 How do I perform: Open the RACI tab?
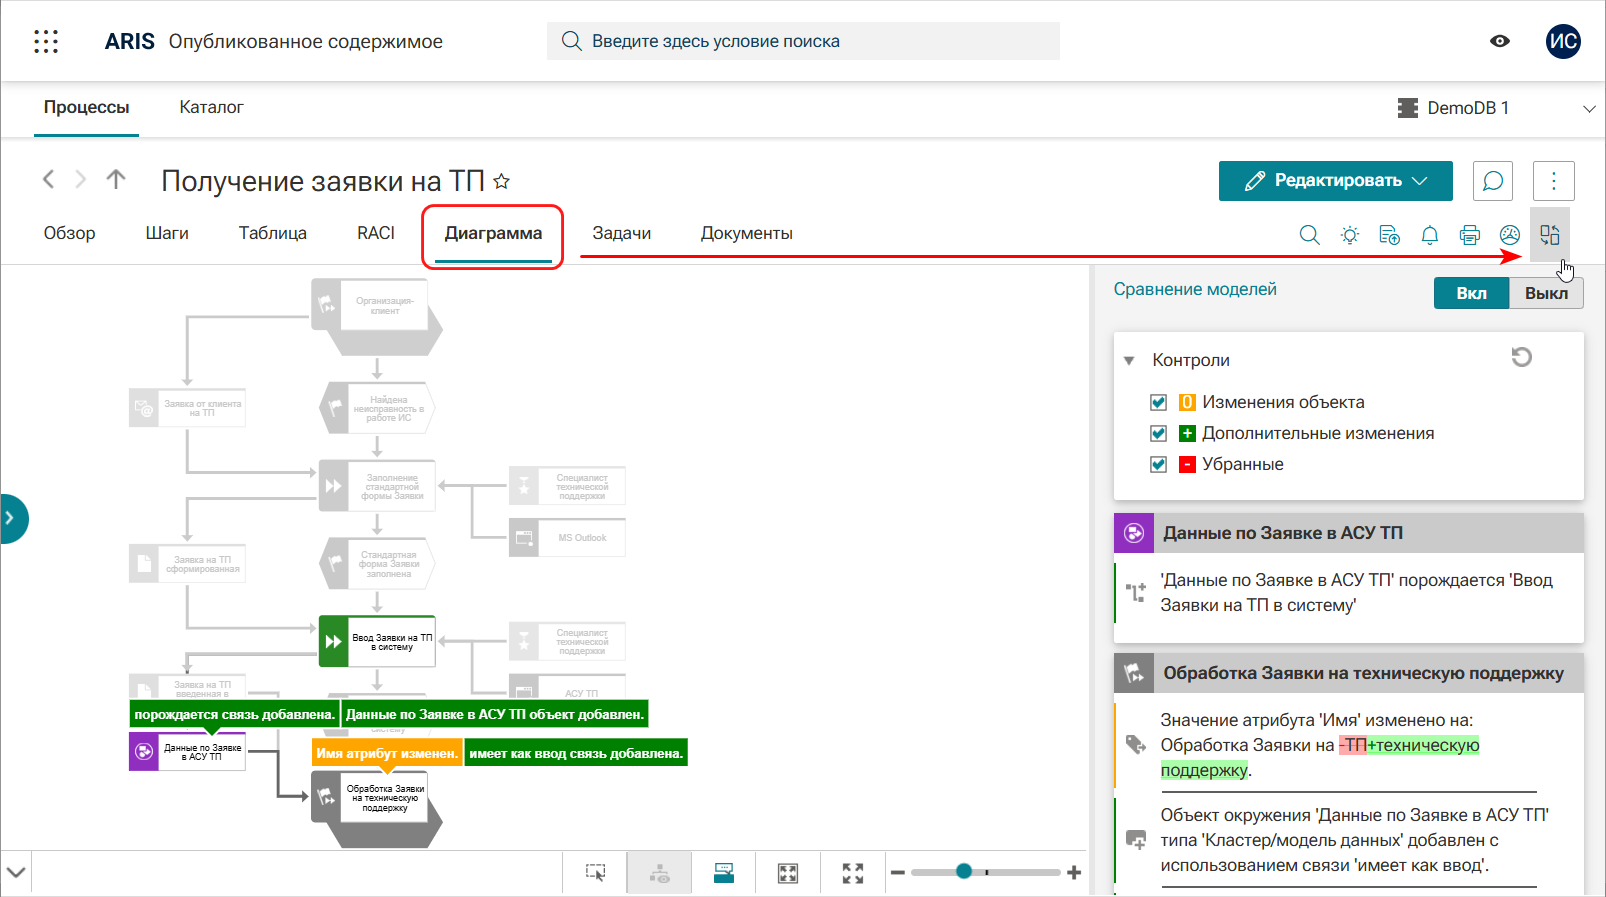[376, 233]
